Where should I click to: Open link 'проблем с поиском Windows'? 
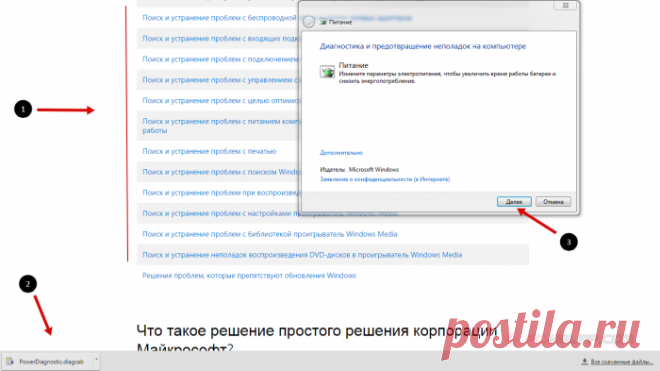[x=220, y=172]
